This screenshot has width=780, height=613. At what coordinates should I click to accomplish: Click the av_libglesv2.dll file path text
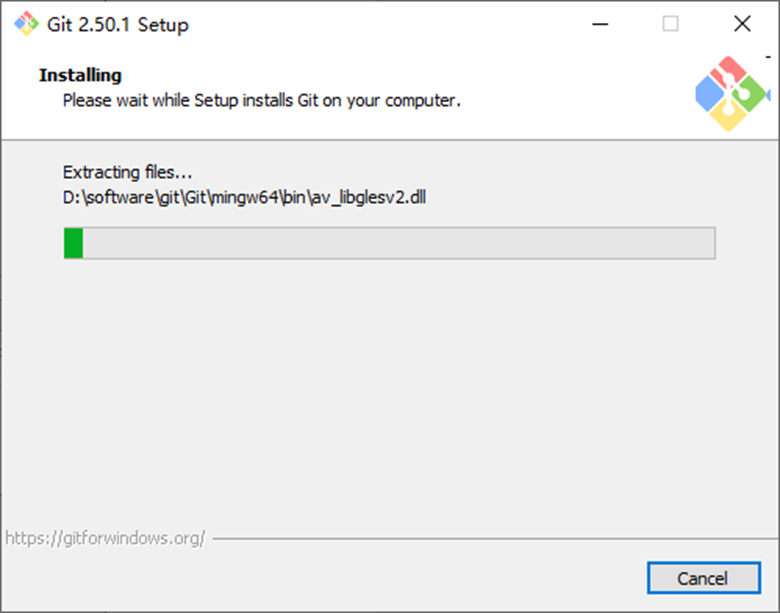pyautogui.click(x=244, y=198)
